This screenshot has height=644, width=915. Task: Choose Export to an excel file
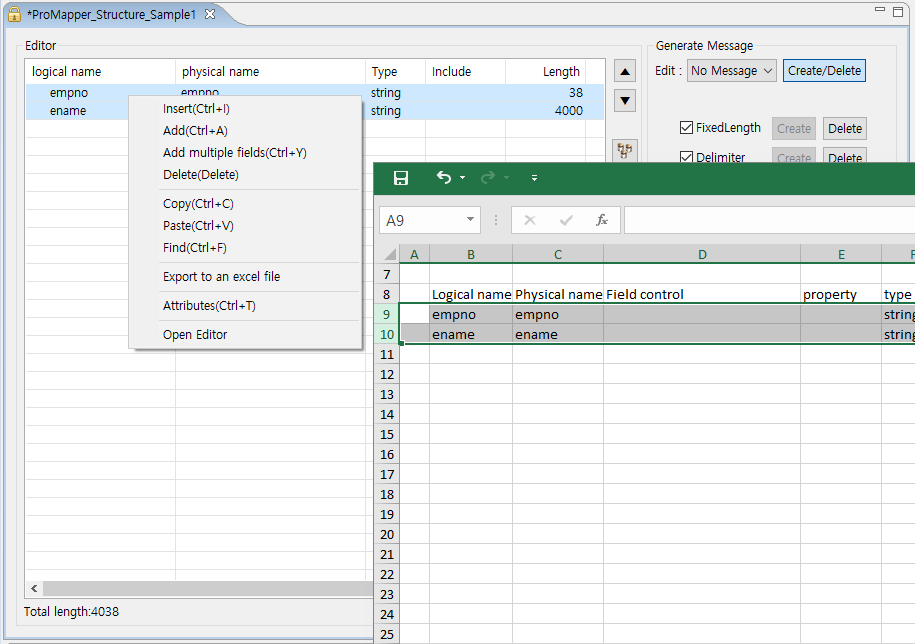pos(221,277)
